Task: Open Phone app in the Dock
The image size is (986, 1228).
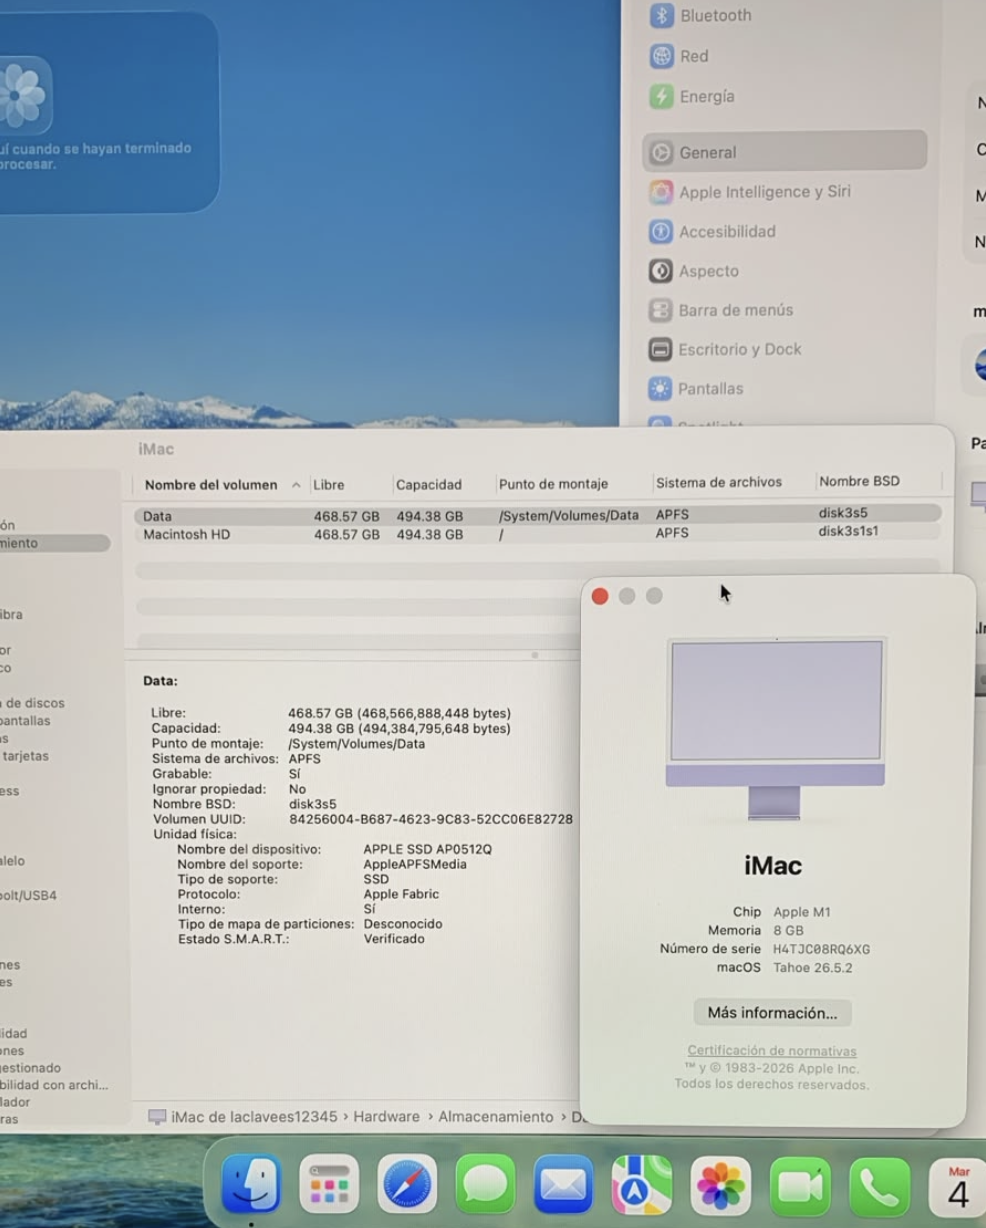Action: 879,1185
